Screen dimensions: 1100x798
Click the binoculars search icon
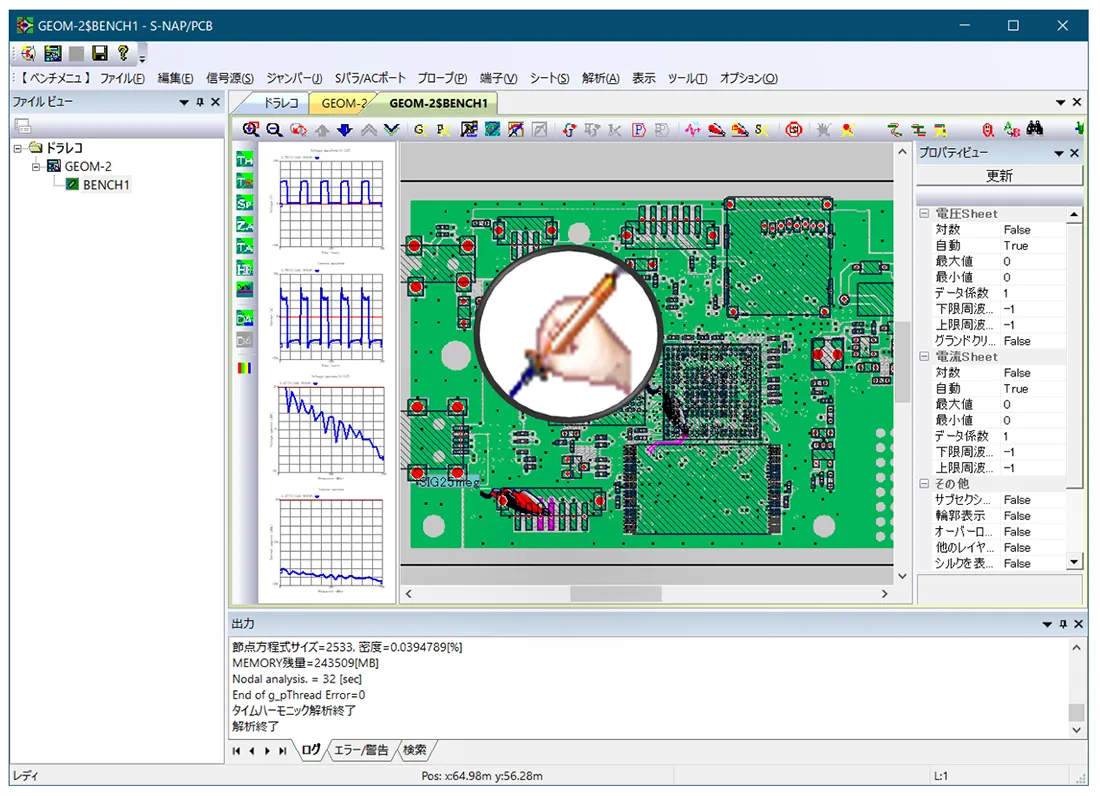point(1035,129)
